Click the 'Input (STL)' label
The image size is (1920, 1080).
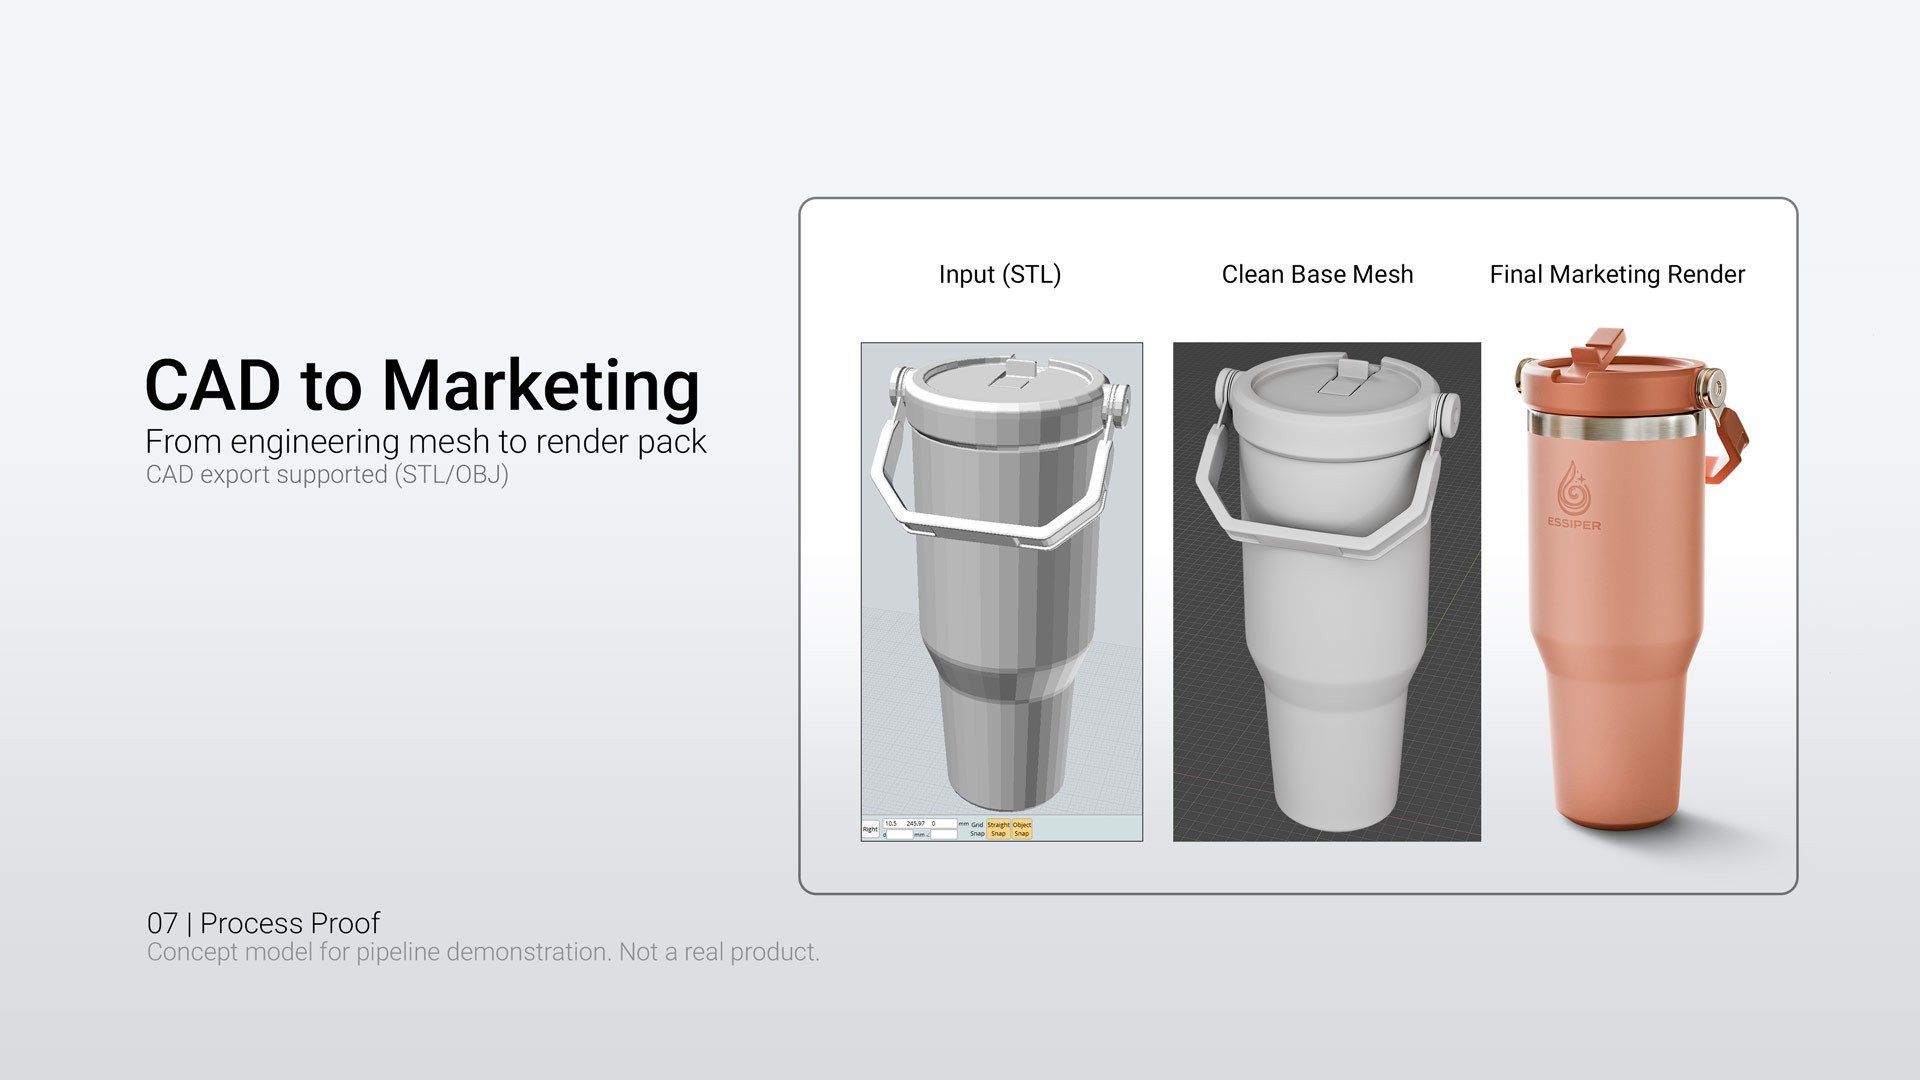(x=999, y=274)
